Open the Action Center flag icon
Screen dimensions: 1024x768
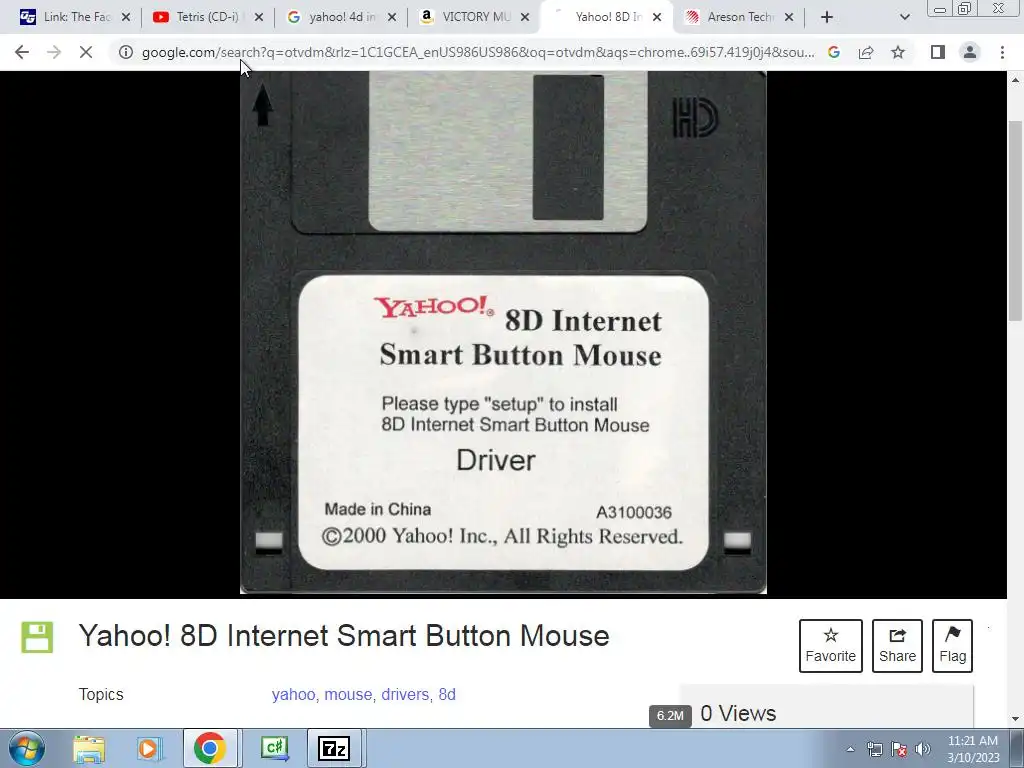(x=899, y=749)
